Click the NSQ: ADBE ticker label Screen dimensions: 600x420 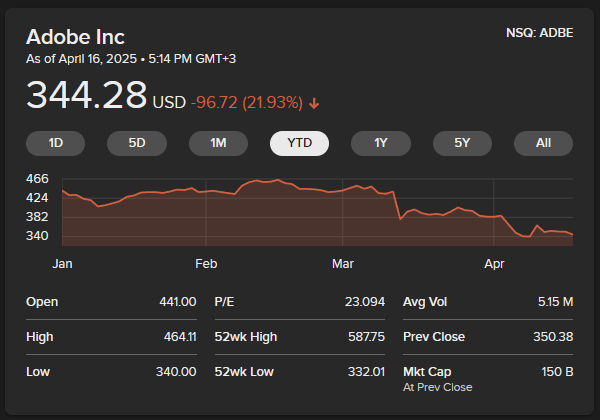click(x=540, y=33)
